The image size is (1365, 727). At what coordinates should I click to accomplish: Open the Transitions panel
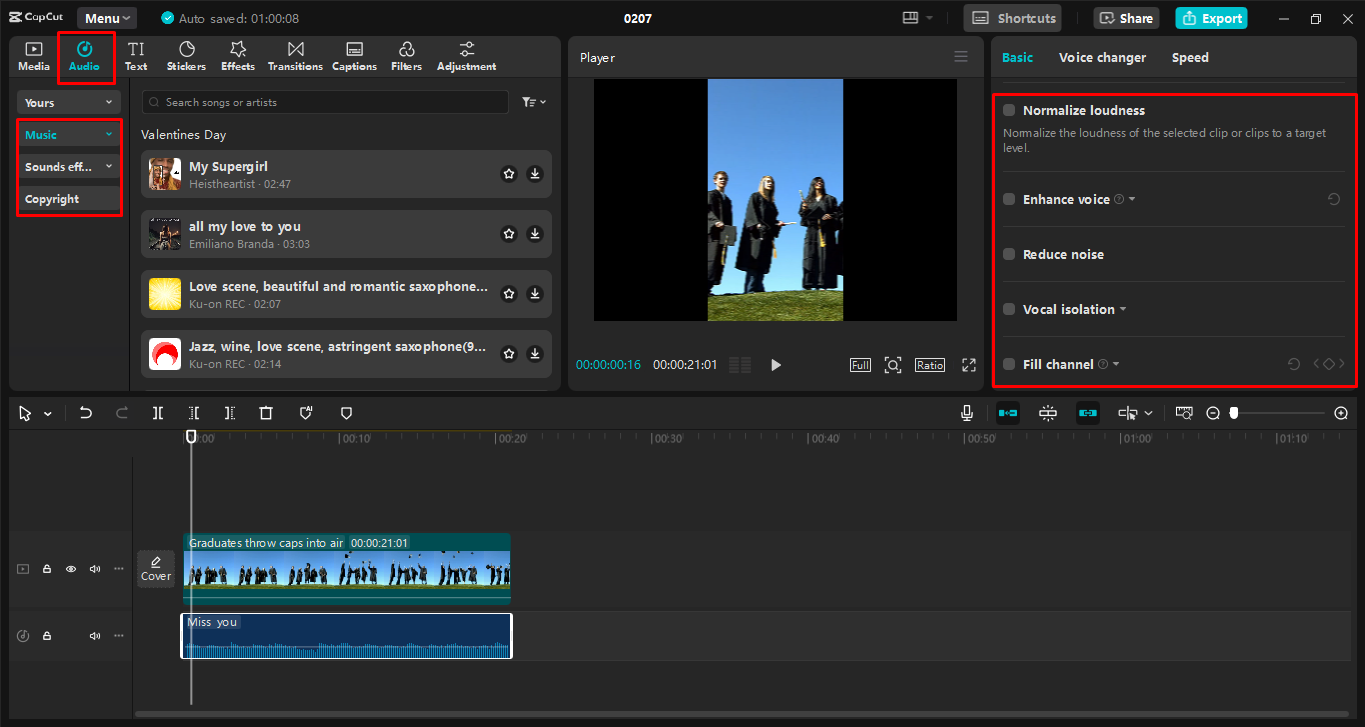click(295, 55)
